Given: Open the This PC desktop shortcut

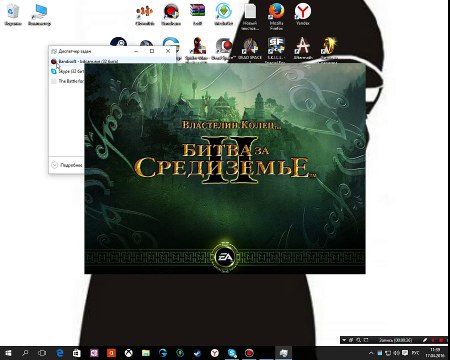Looking at the screenshot, I should pyautogui.click(x=39, y=14).
